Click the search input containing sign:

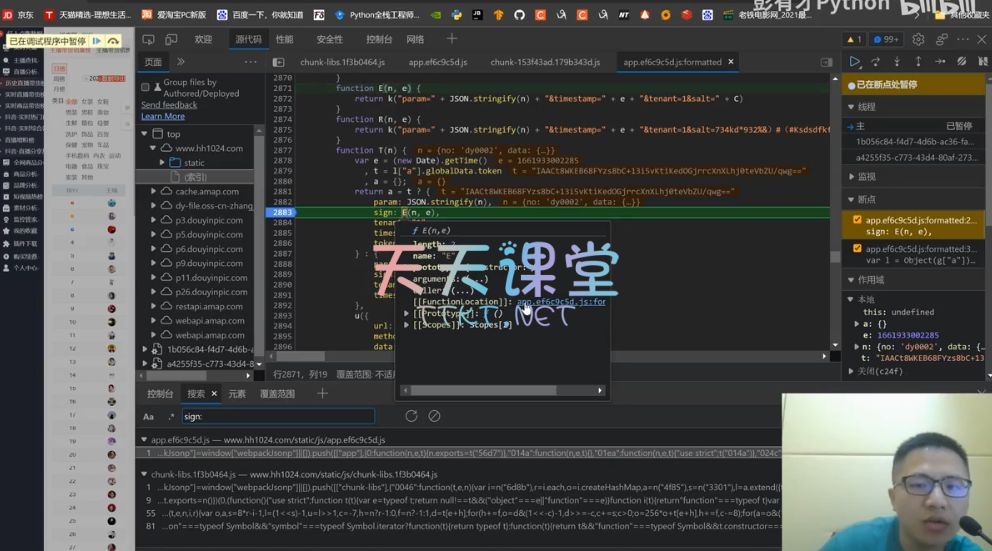[277, 416]
